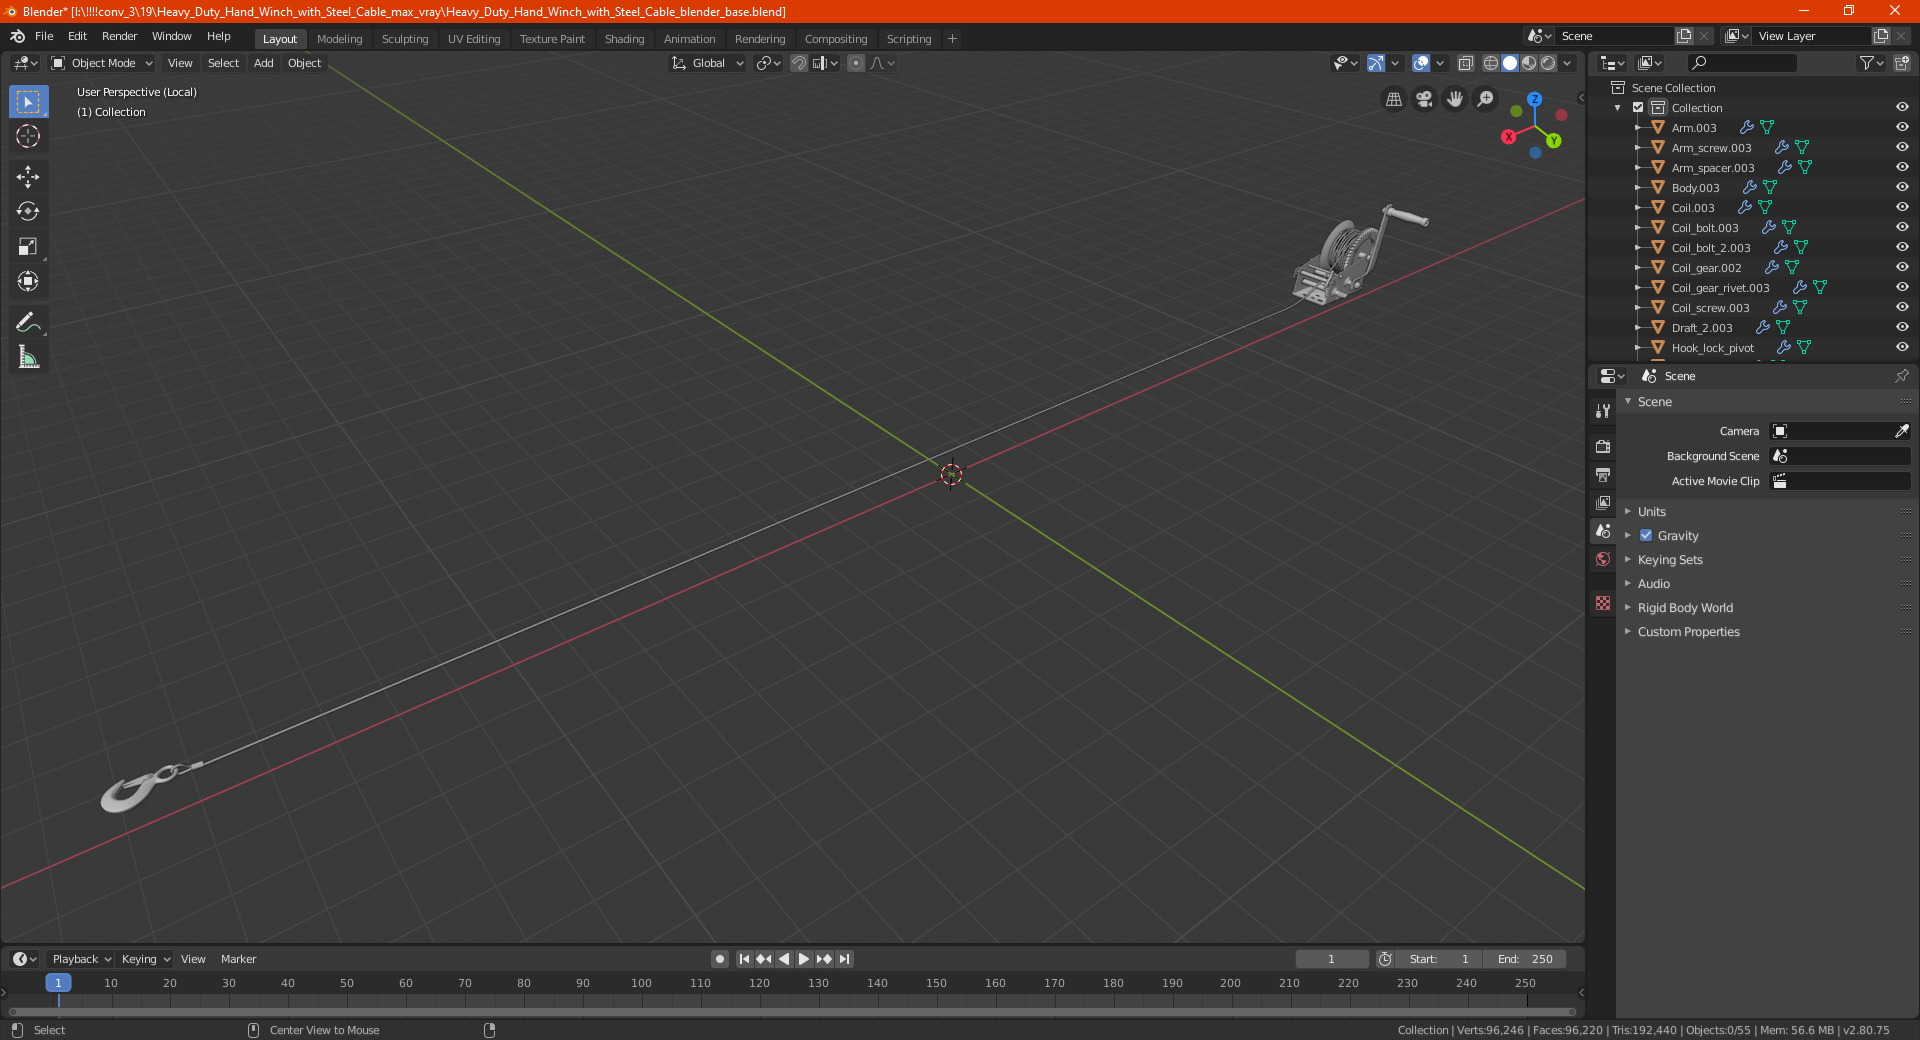Select the Select Box tool
Image resolution: width=1920 pixels, height=1040 pixels.
[28, 101]
